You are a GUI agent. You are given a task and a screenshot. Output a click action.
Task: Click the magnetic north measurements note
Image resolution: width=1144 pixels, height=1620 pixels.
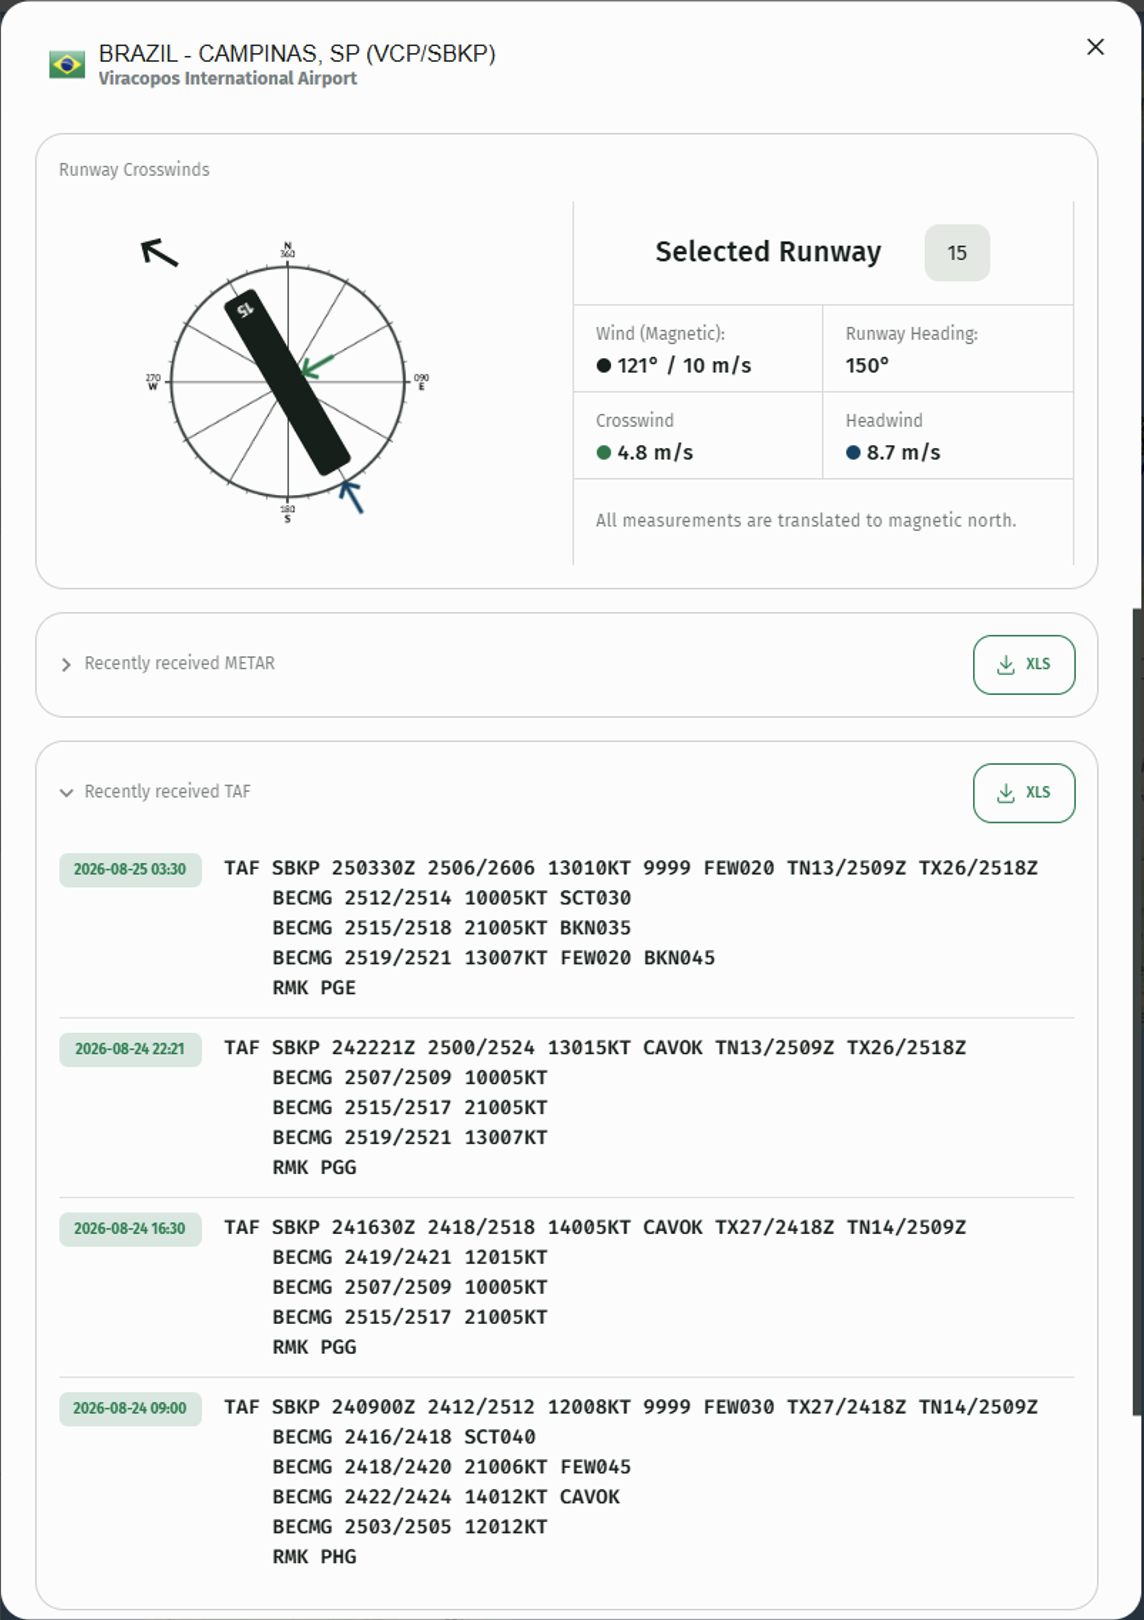(x=806, y=521)
